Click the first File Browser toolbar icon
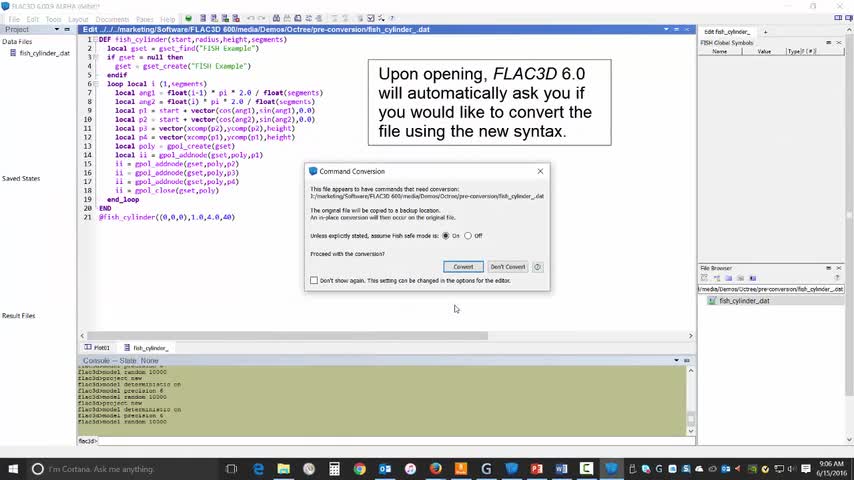Viewport: 854px width, 480px height. (704, 278)
